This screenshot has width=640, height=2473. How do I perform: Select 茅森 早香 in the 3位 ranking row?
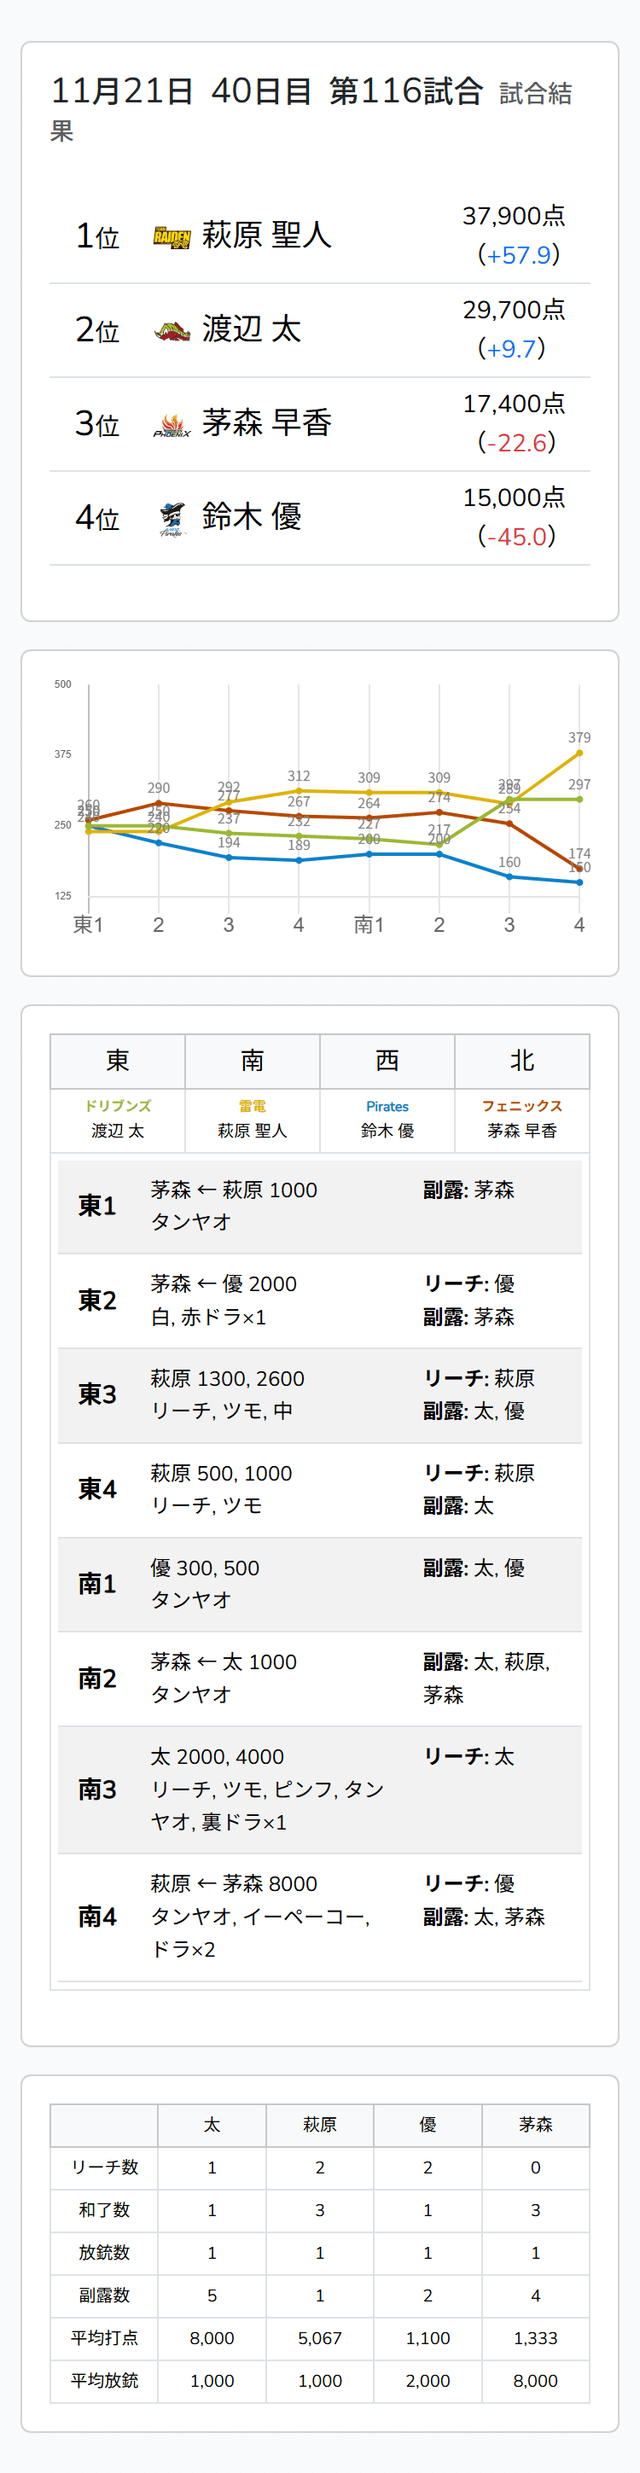(x=266, y=423)
